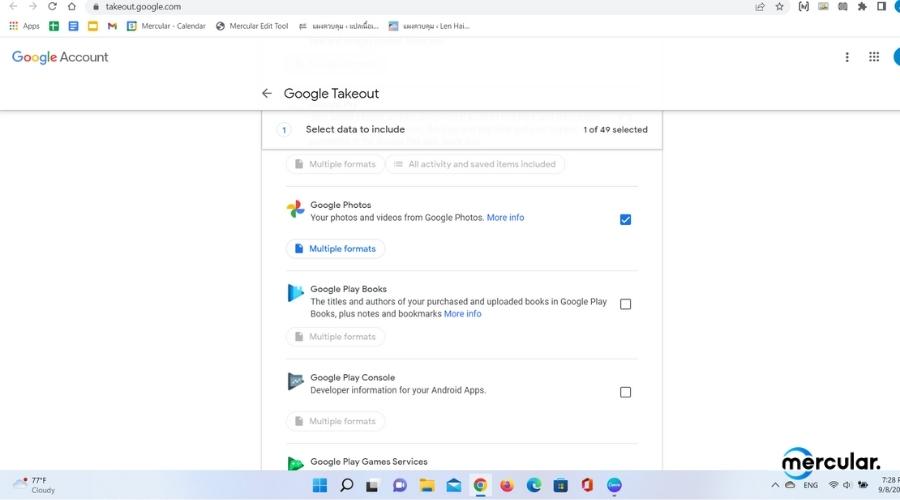Check the Google Play Console checkbox
900x500 pixels.
(x=626, y=392)
